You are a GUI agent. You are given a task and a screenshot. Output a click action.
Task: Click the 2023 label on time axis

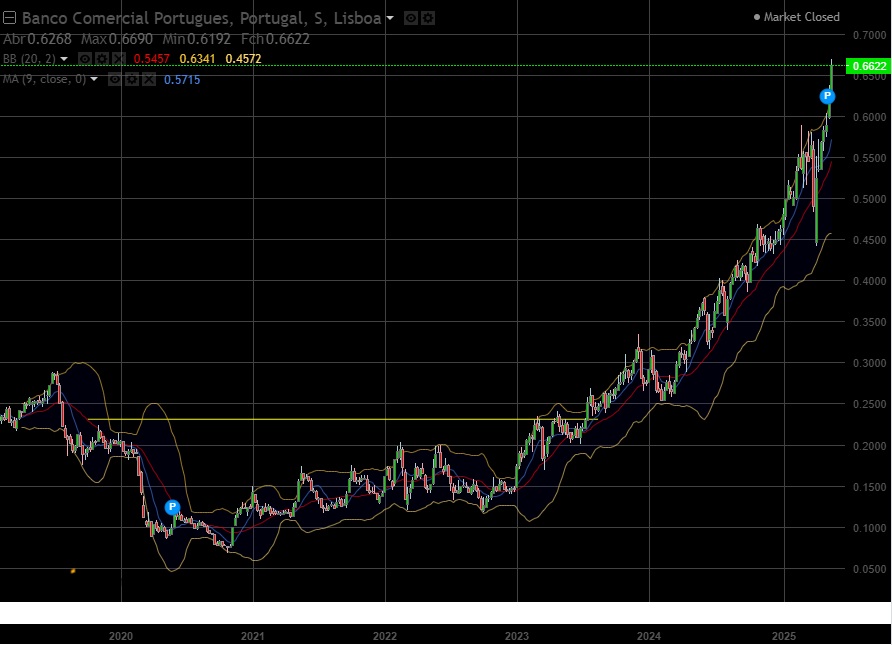coord(517,636)
